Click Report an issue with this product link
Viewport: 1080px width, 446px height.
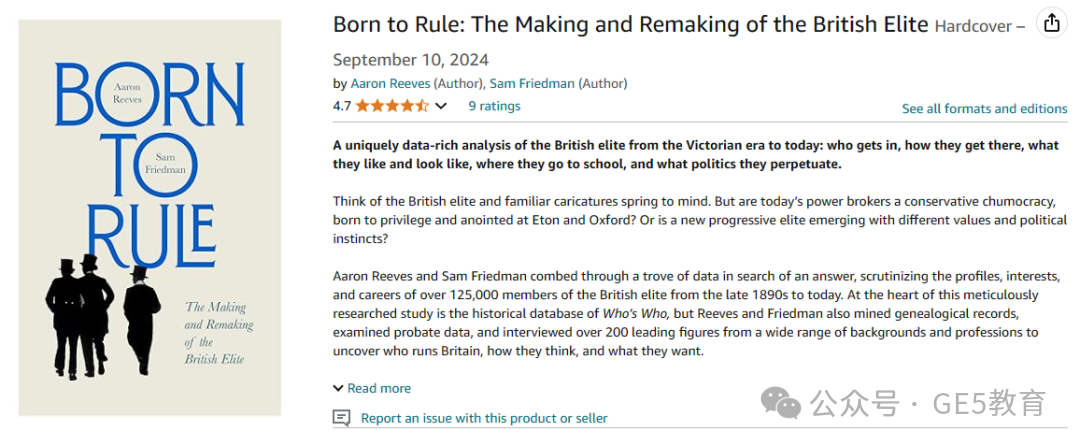pos(484,418)
